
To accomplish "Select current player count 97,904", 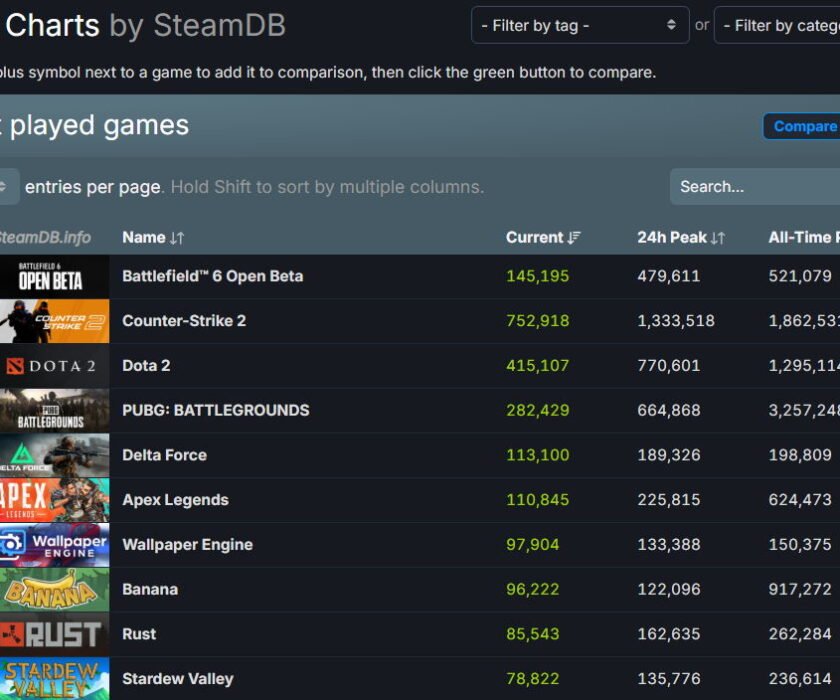I will (x=532, y=544).
